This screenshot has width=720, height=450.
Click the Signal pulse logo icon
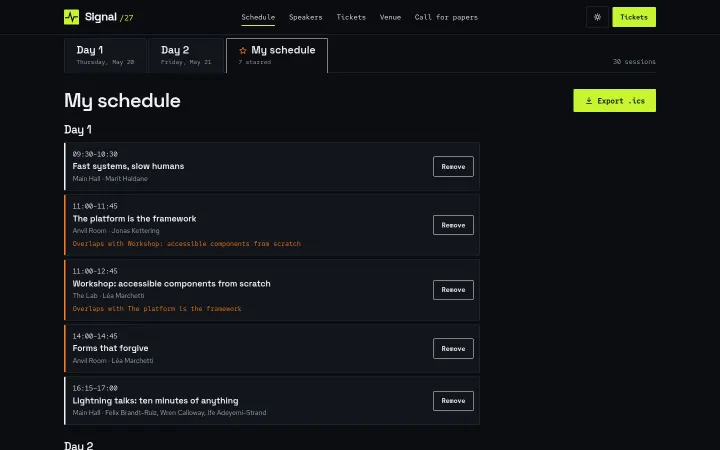pos(71,17)
